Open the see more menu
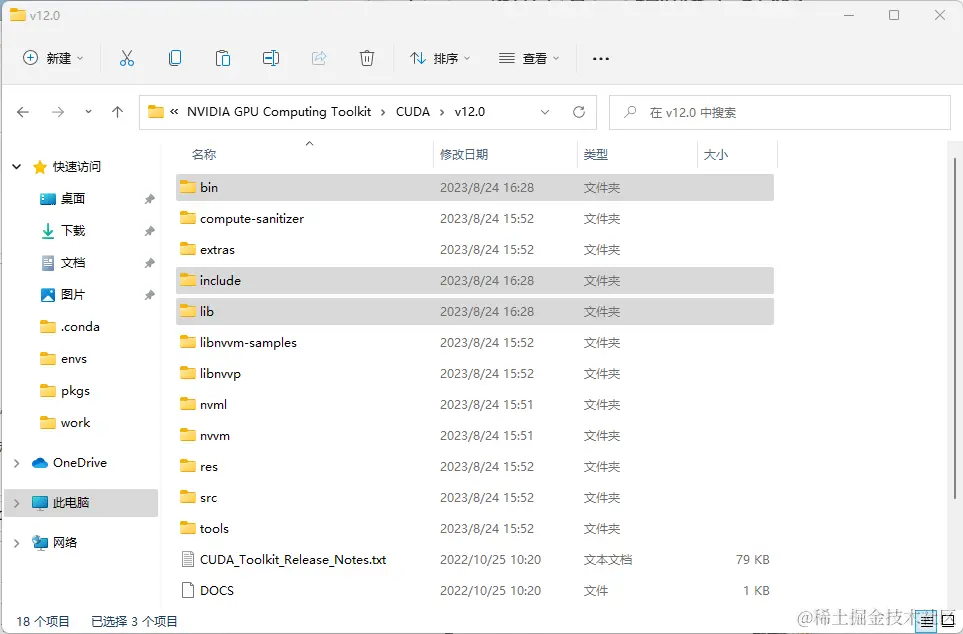 [x=600, y=58]
